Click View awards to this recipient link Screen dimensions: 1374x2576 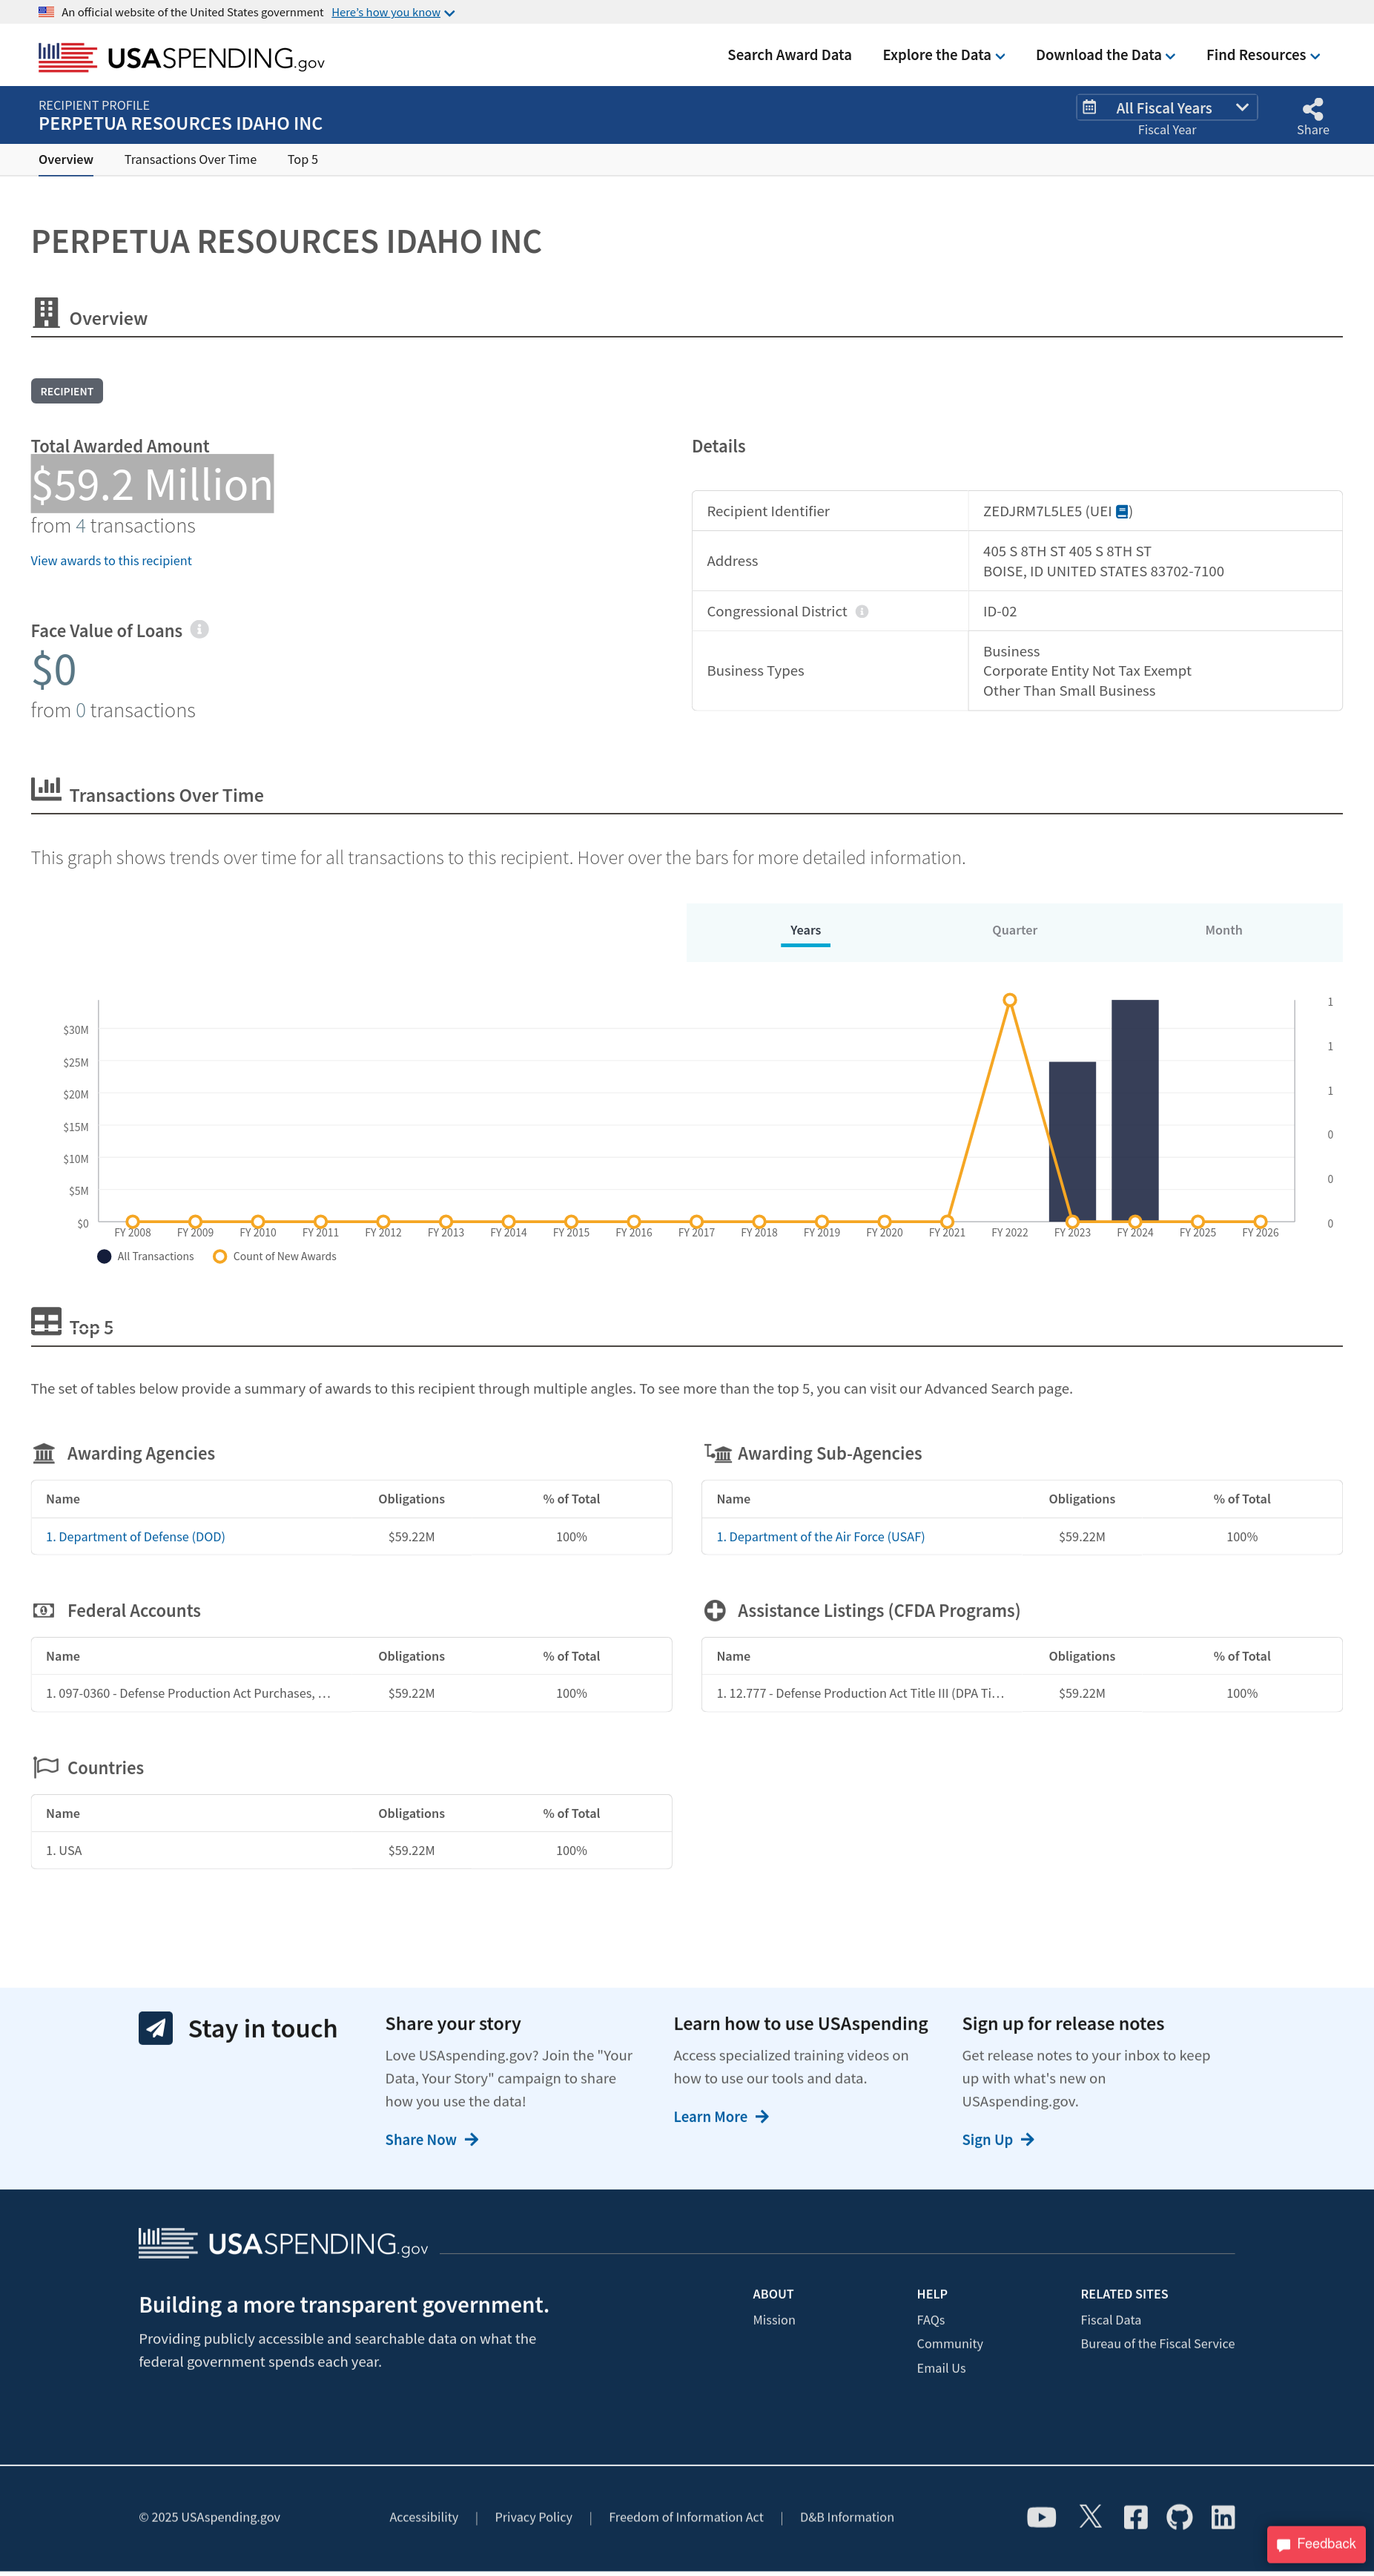(x=111, y=561)
